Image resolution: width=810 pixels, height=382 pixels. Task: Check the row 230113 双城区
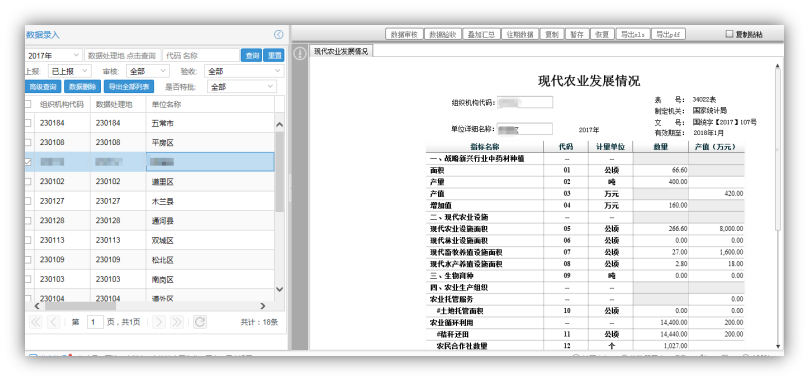[27, 240]
